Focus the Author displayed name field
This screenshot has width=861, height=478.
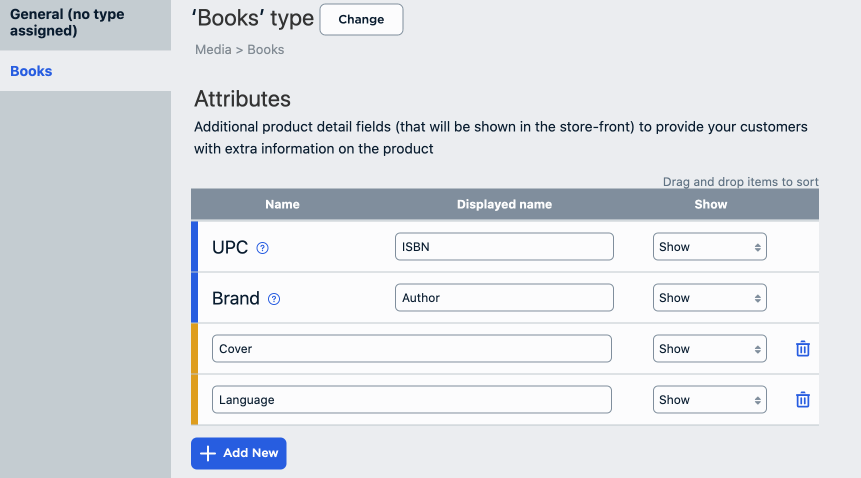click(504, 298)
